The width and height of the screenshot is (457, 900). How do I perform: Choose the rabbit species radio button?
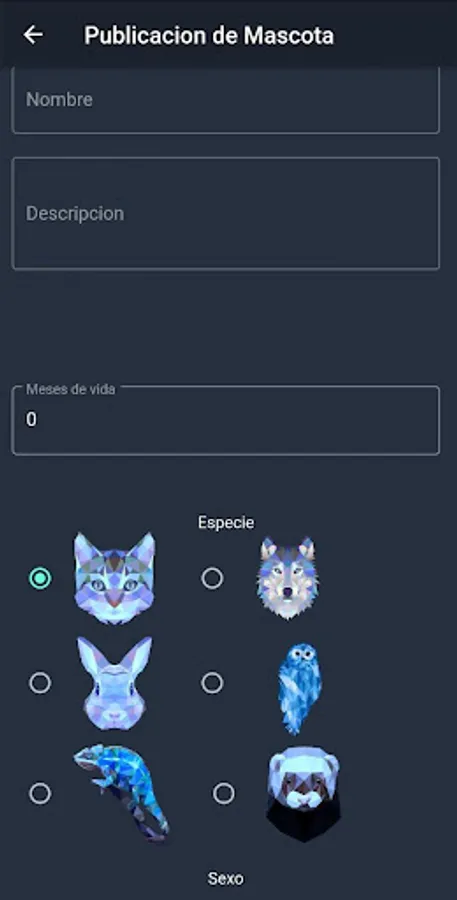(40, 683)
